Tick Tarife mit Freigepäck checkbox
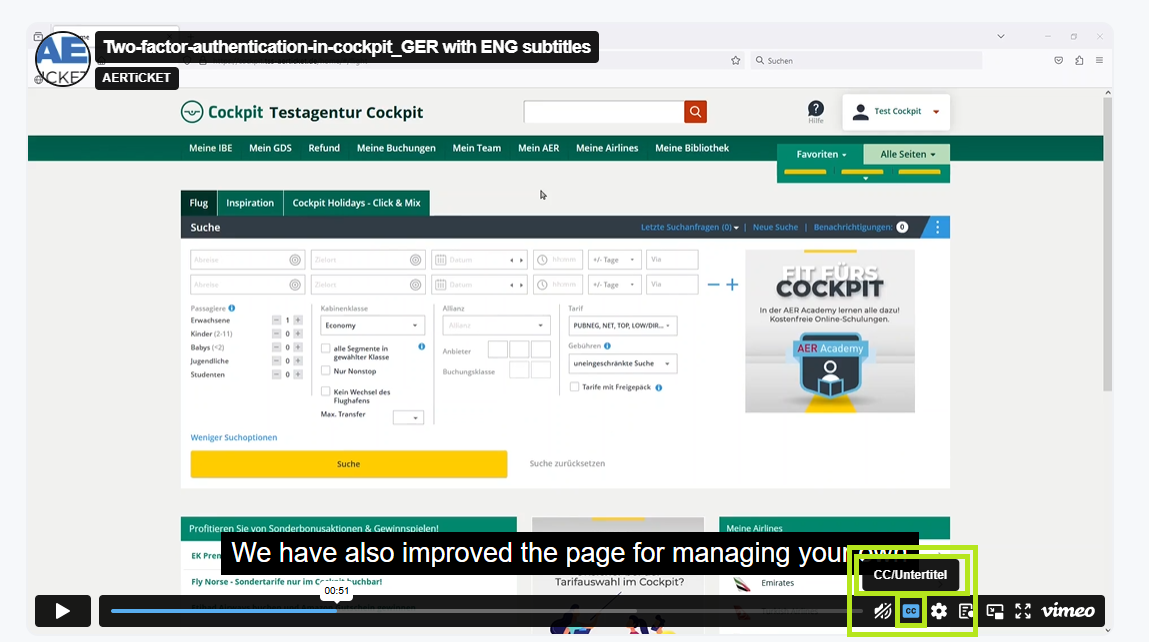1149x642 pixels. click(x=574, y=387)
